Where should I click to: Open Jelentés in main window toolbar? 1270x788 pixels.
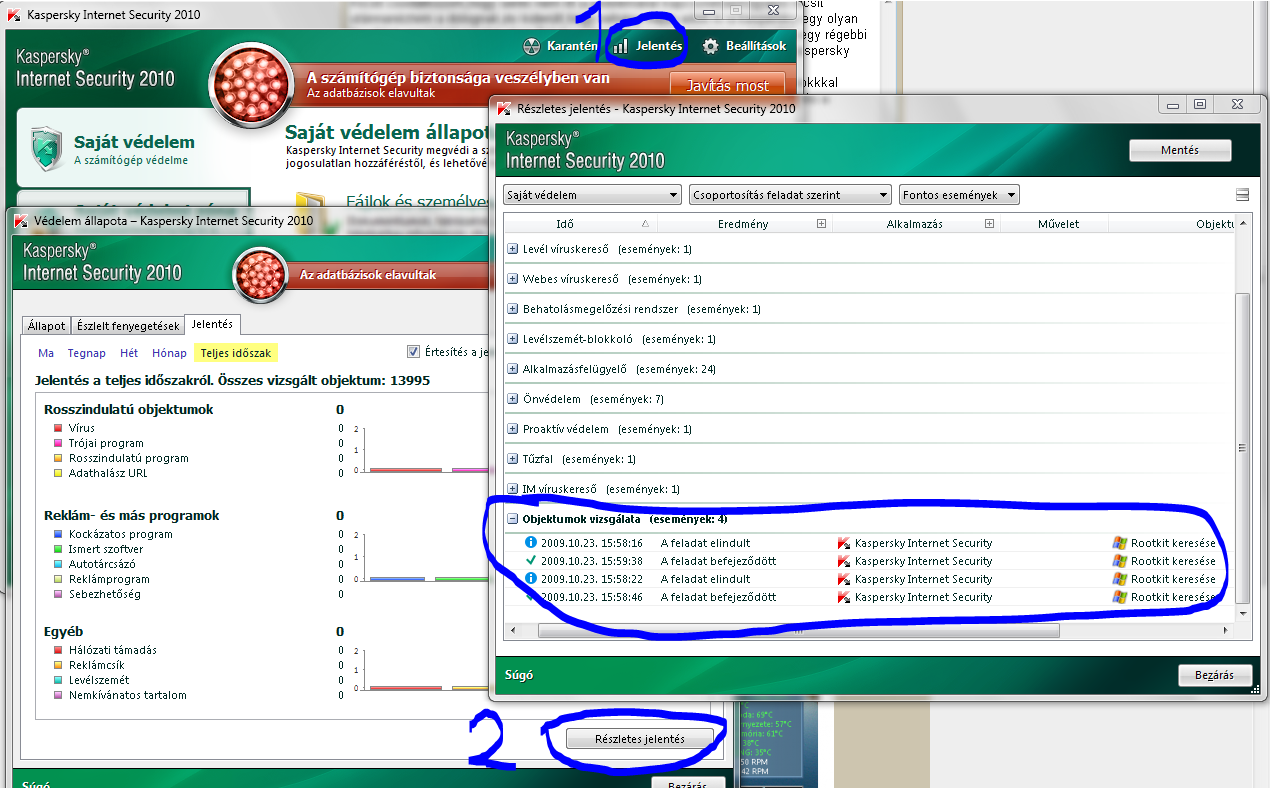click(x=648, y=46)
